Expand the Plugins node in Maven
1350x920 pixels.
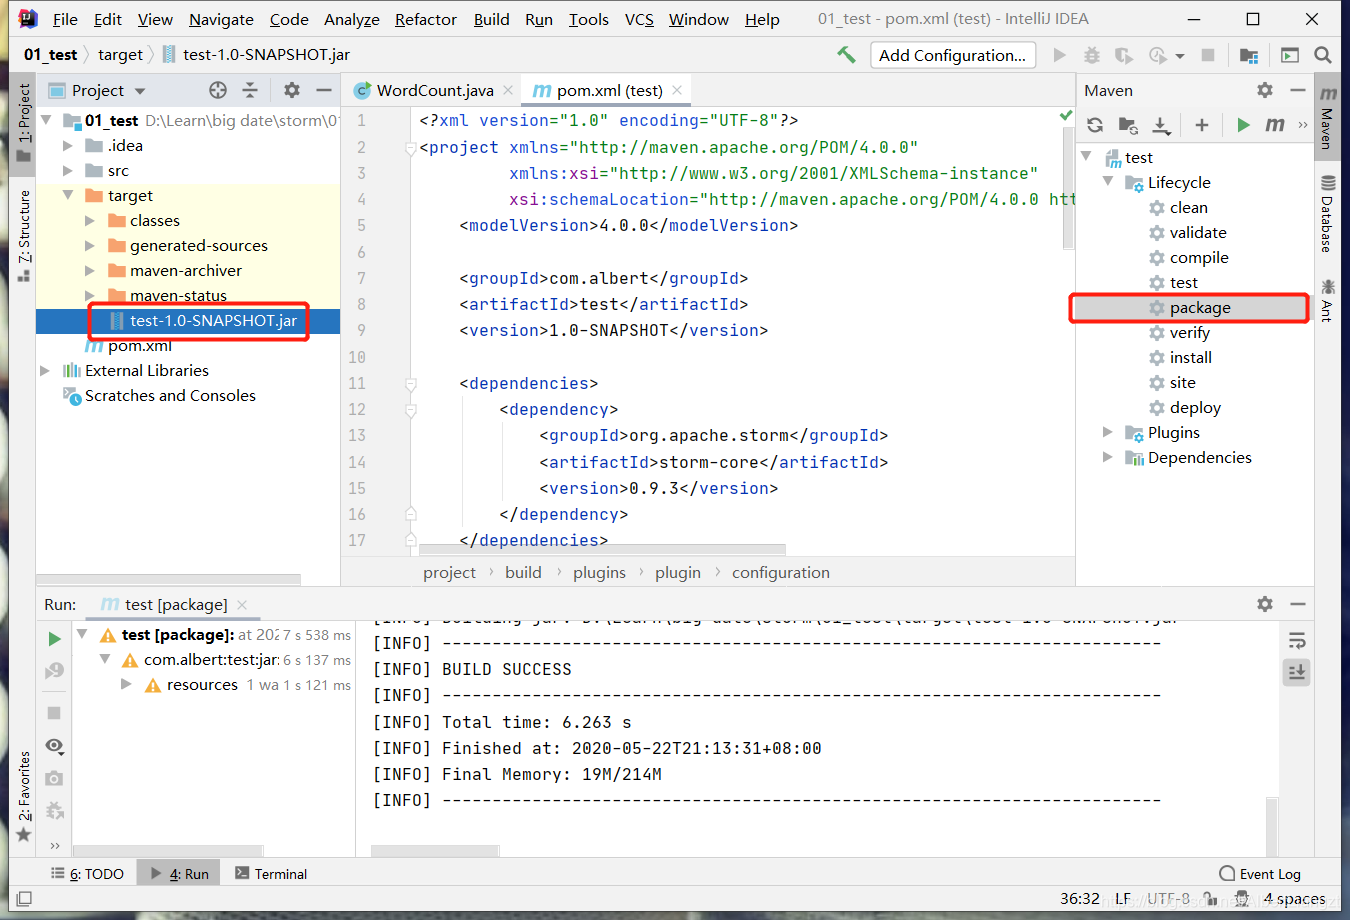[x=1108, y=432]
